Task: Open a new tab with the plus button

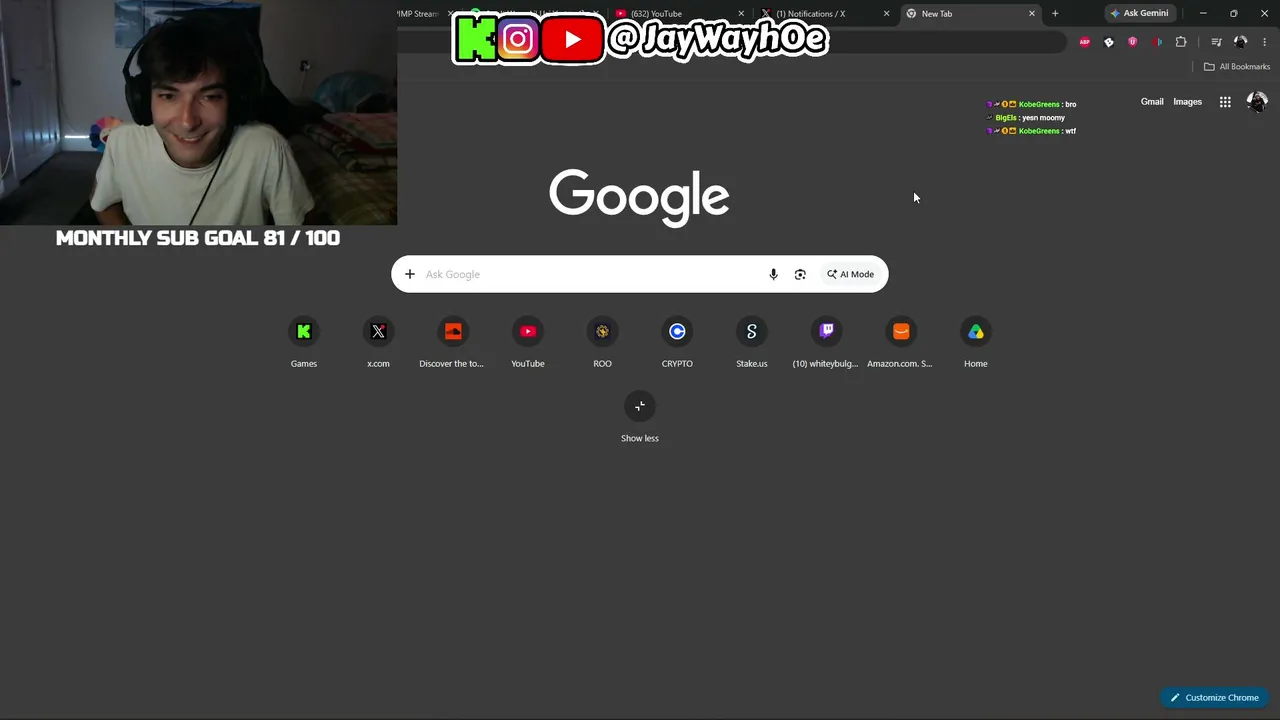Action: 1055,14
